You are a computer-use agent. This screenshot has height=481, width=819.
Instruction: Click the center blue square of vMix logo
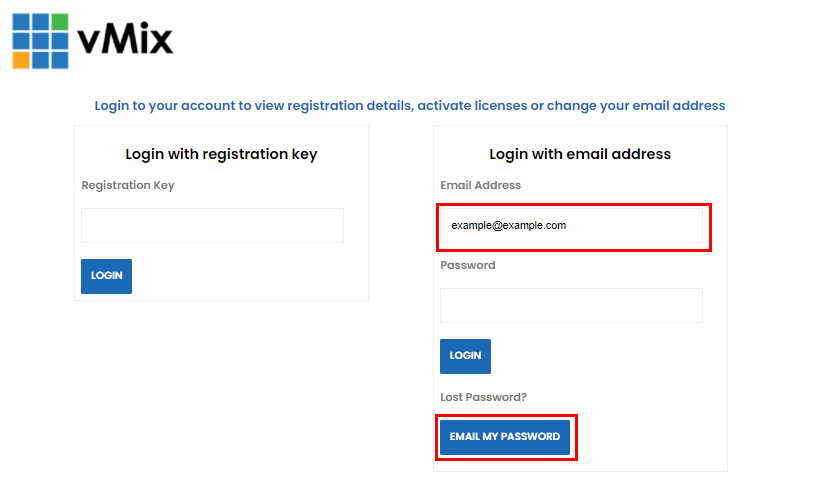tap(40, 41)
